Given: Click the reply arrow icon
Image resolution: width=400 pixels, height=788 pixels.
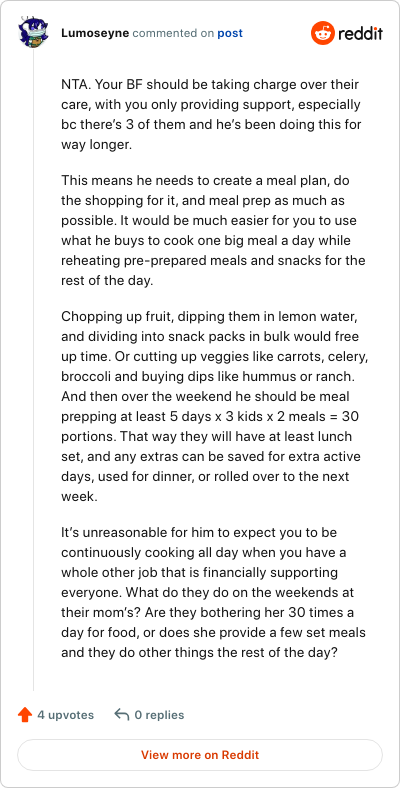Looking at the screenshot, I should point(122,714).
